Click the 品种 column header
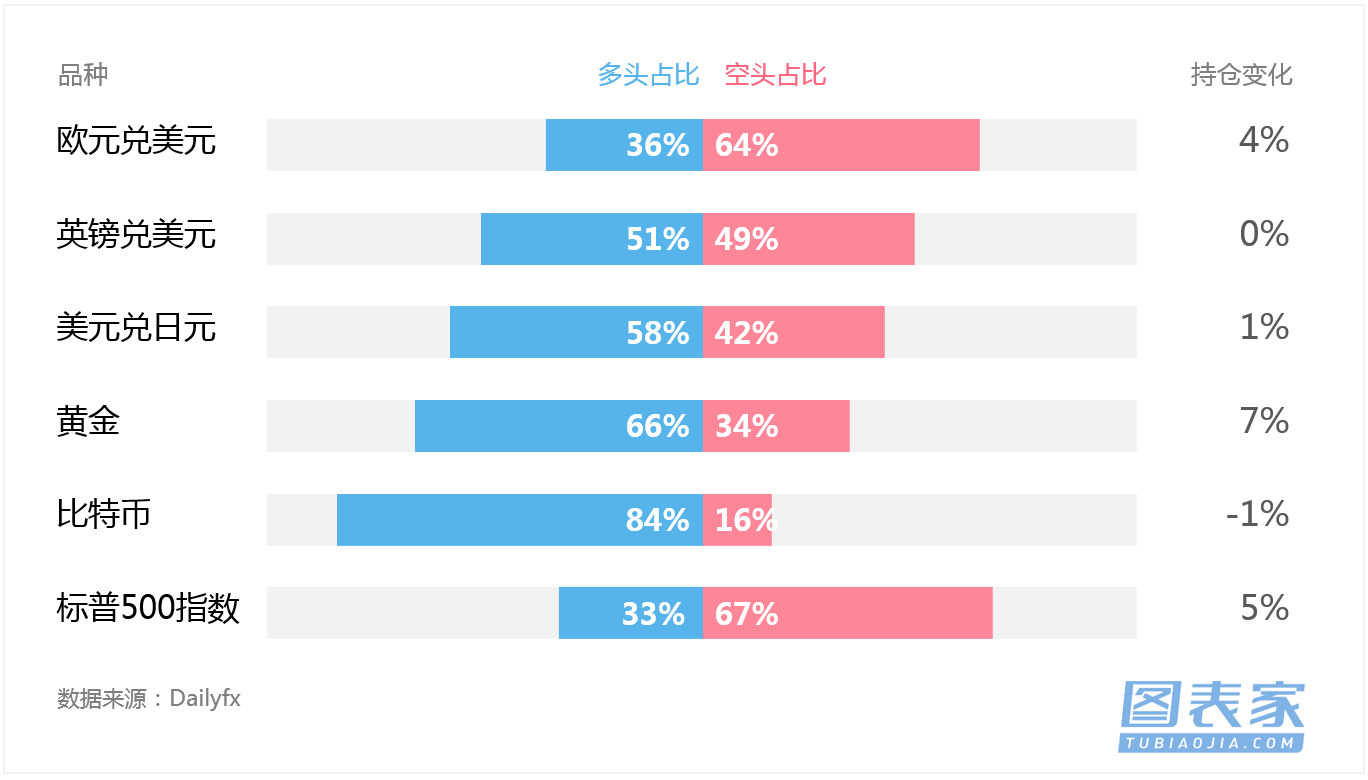Screen dimensions: 1368x780 (83, 75)
